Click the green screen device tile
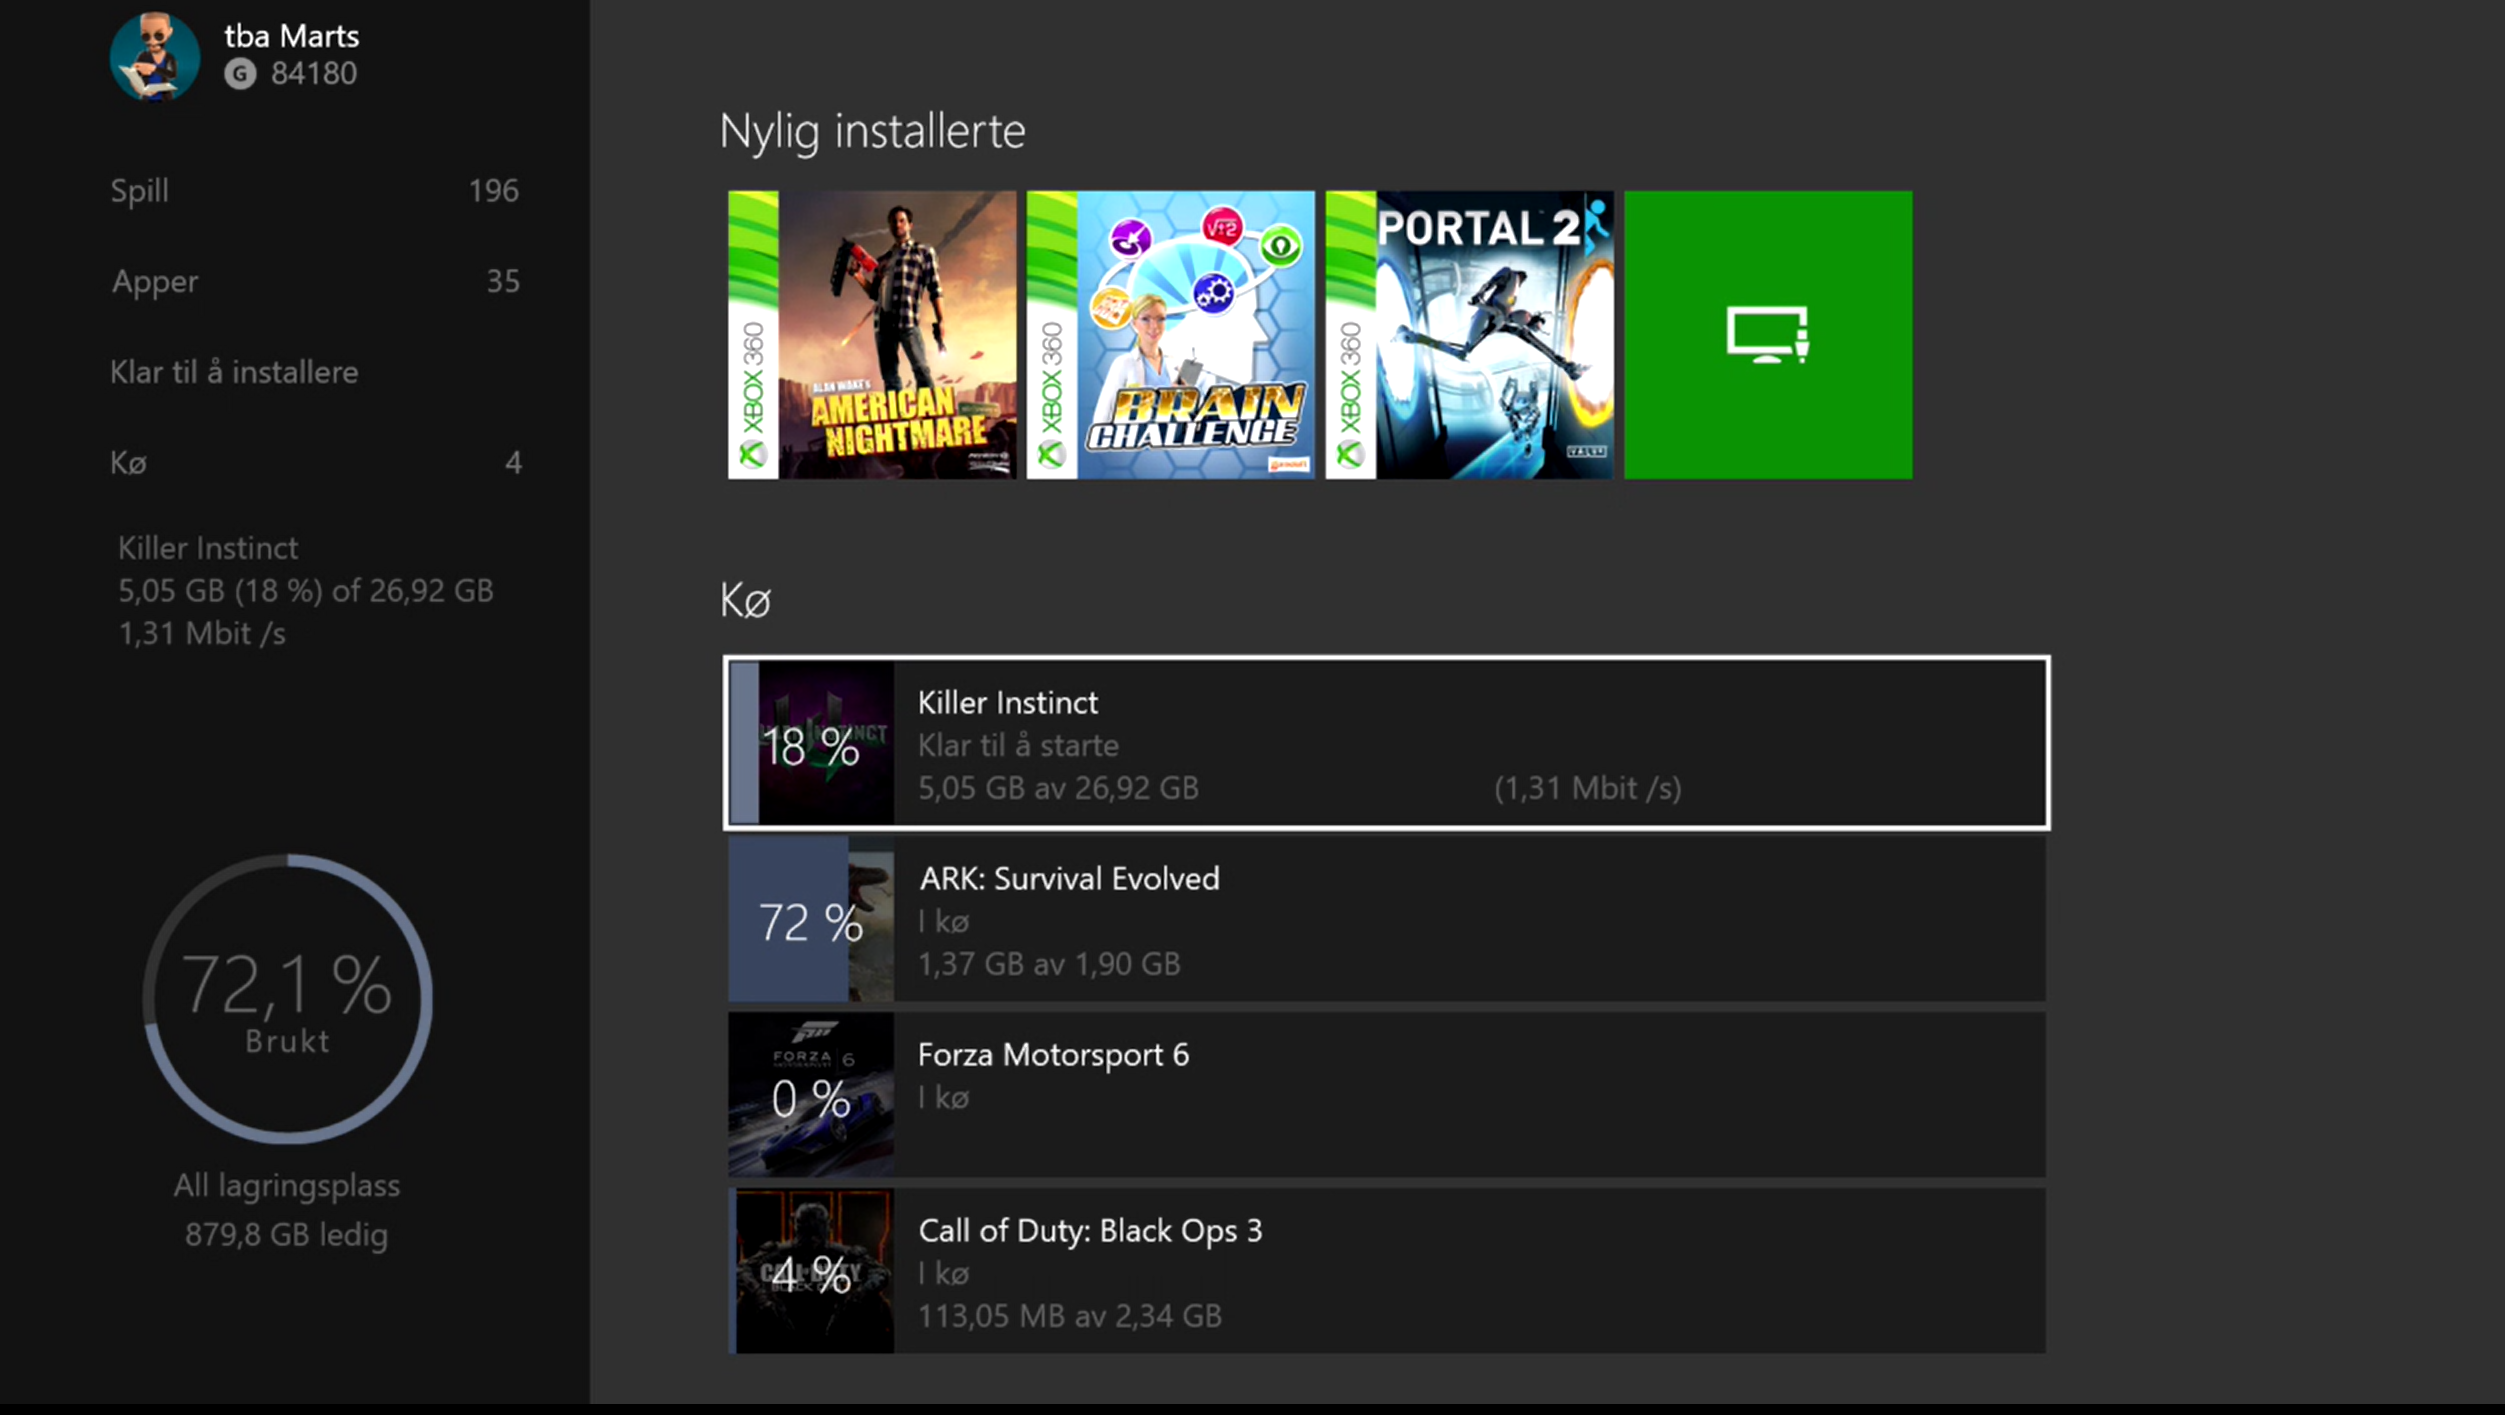 coord(1768,335)
